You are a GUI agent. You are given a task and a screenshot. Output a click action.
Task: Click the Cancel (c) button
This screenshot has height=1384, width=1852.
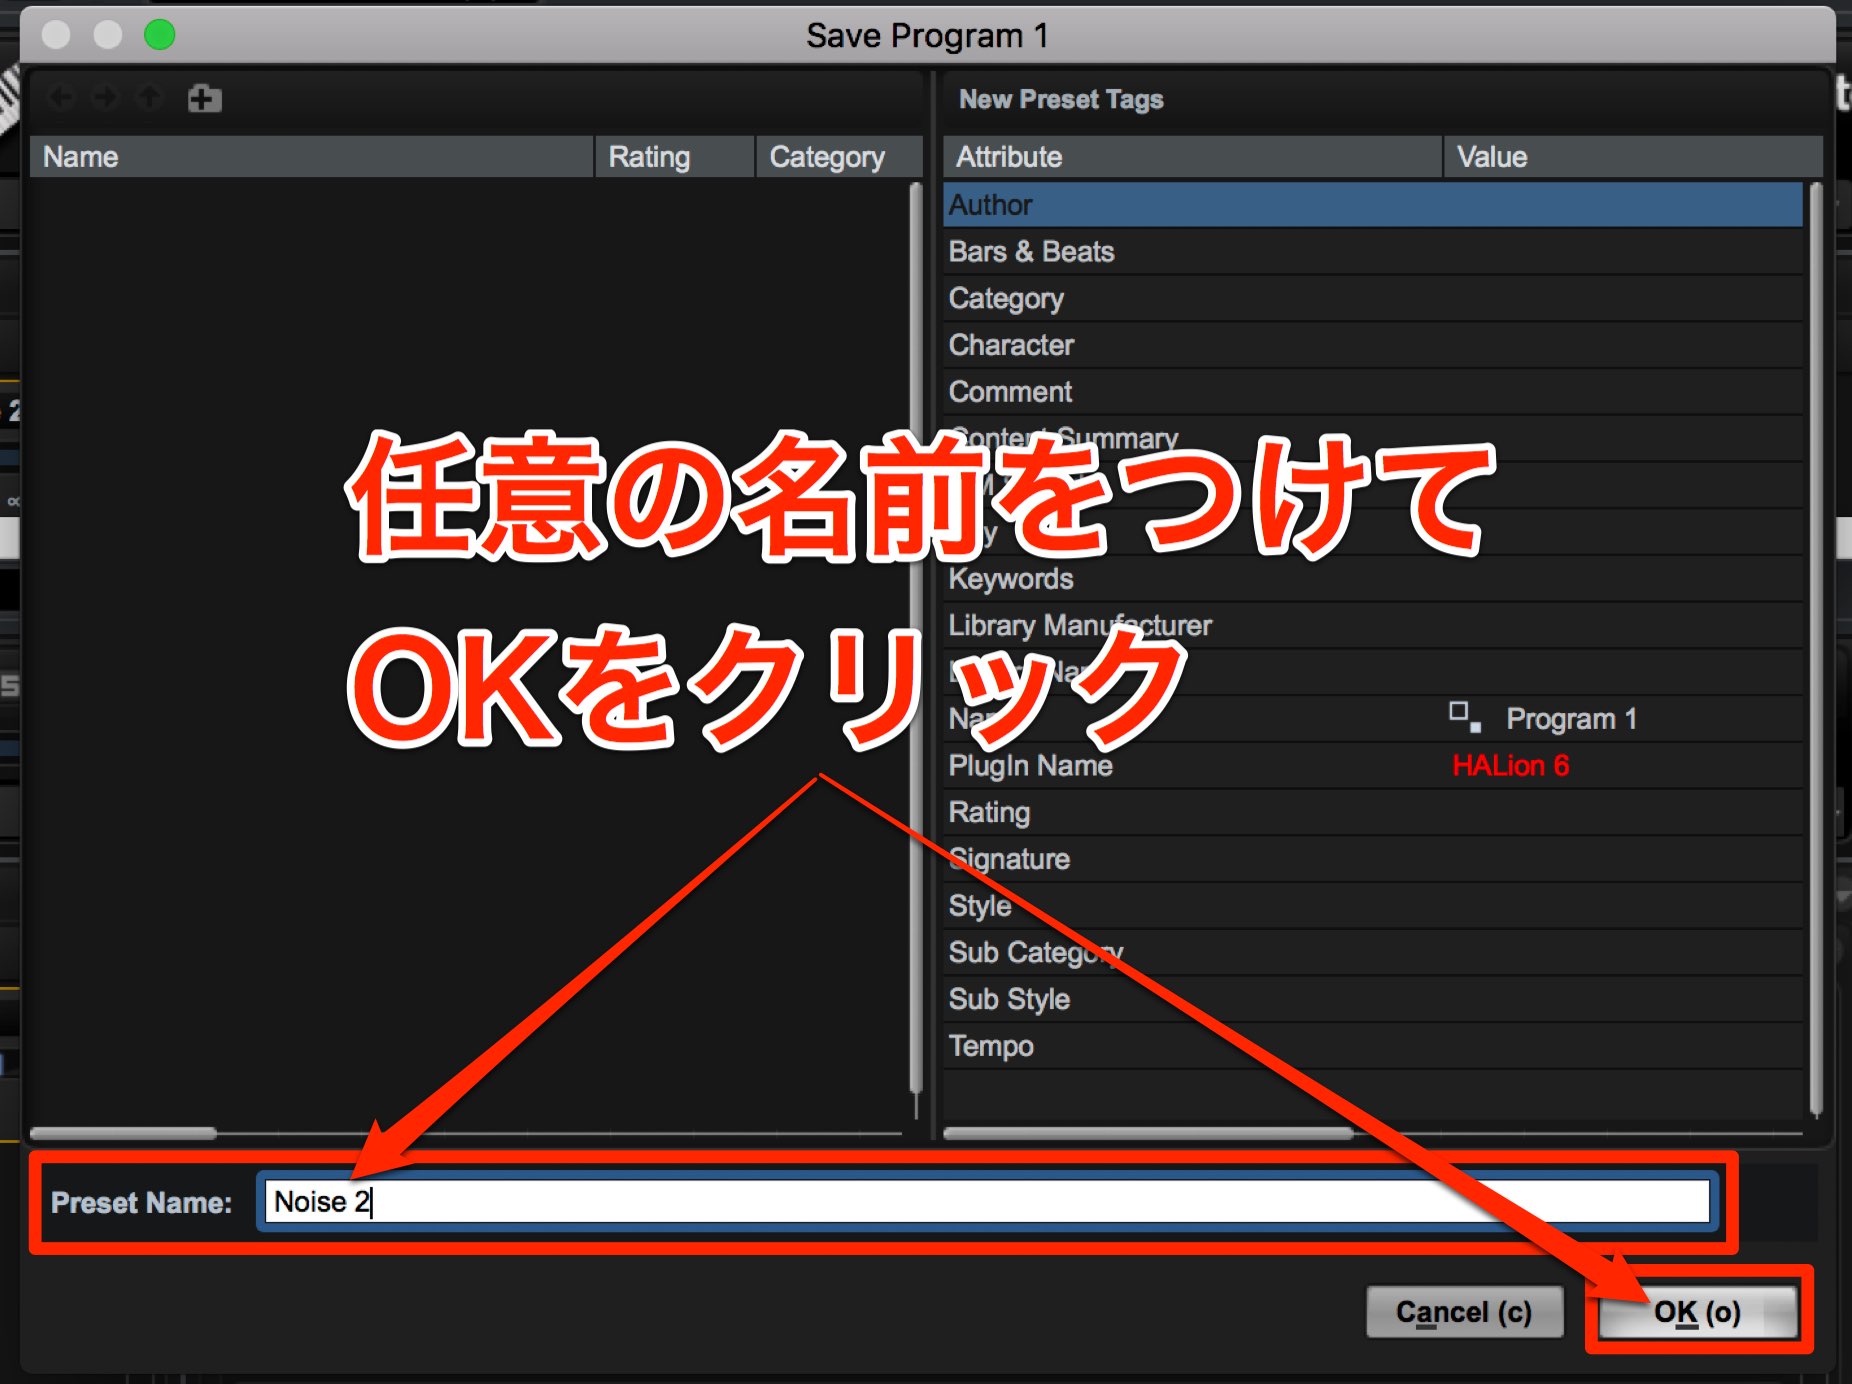tap(1464, 1312)
